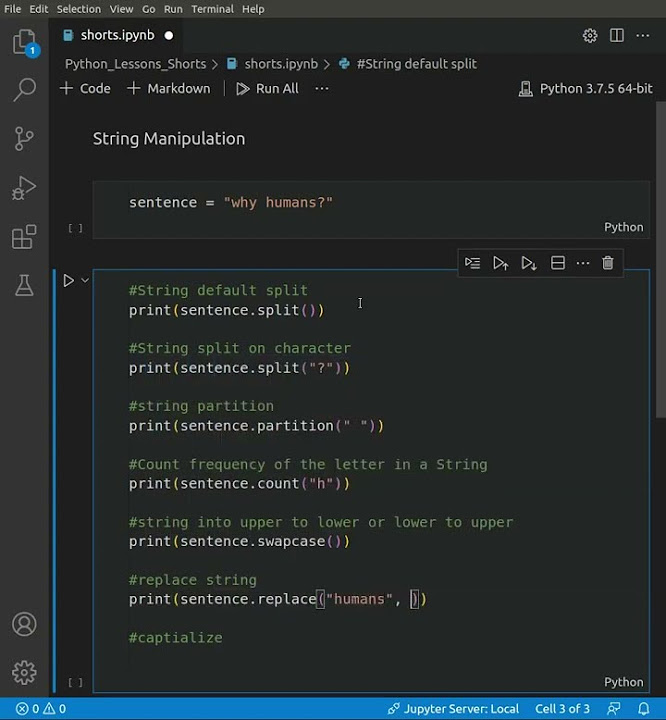The image size is (666, 720).
Task: Open the Source Control view
Action: (x=24, y=138)
